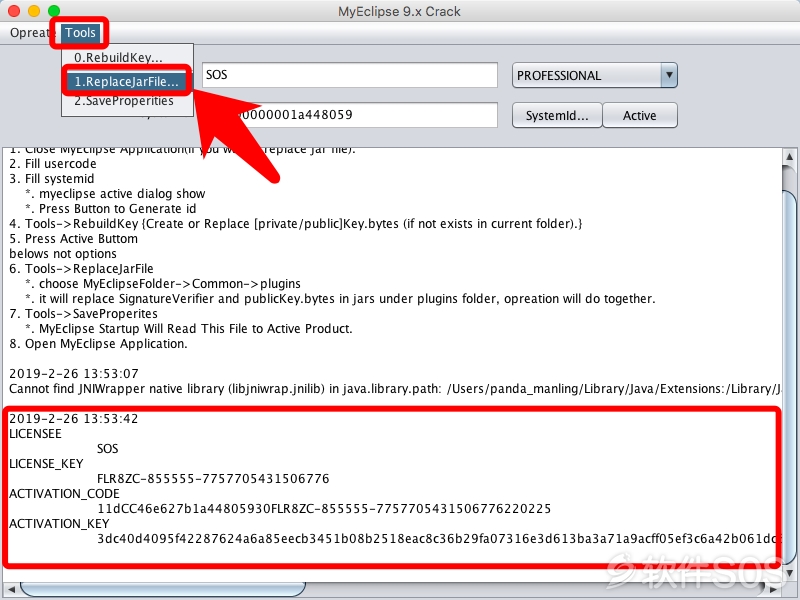Viewport: 800px width, 600px height.
Task: Click the horizontal scrollbar thumb
Action: tap(163, 589)
